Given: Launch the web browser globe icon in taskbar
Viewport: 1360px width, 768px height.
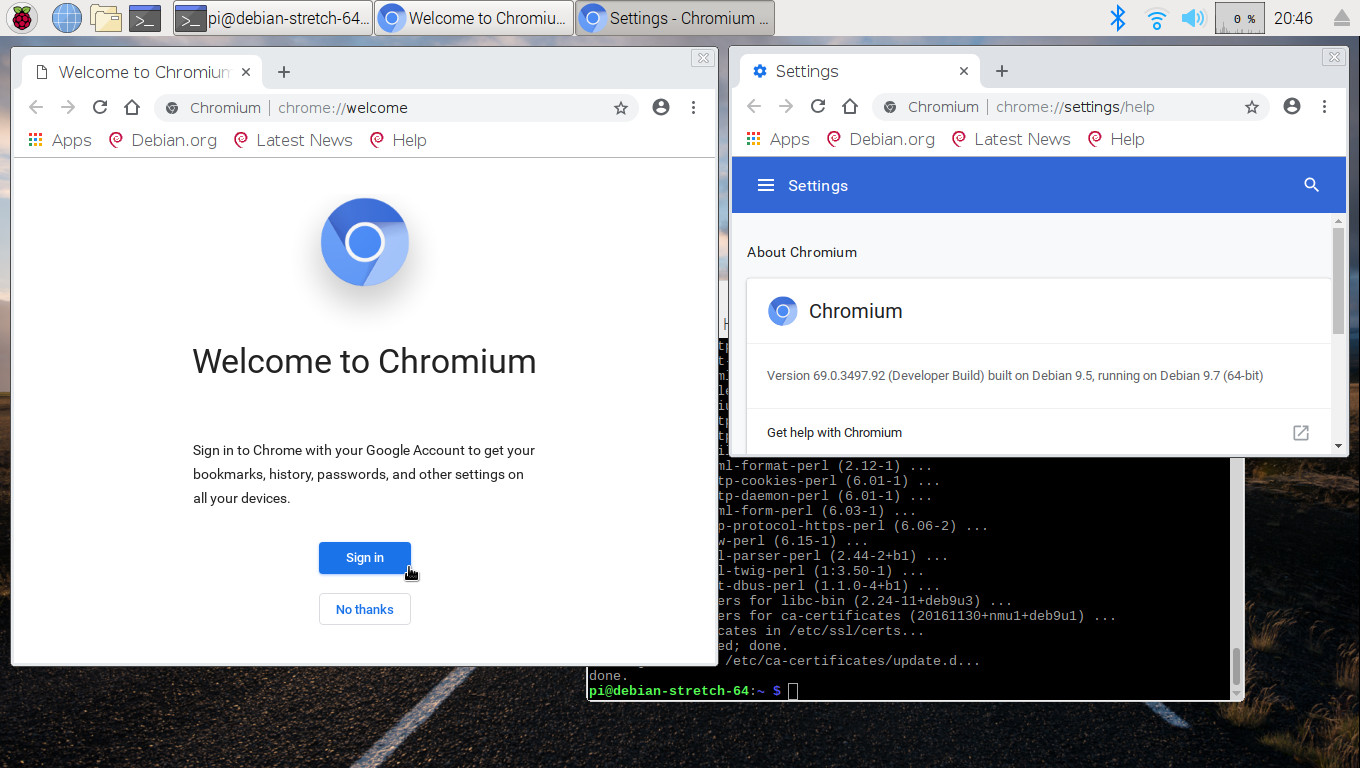Looking at the screenshot, I should (66, 17).
